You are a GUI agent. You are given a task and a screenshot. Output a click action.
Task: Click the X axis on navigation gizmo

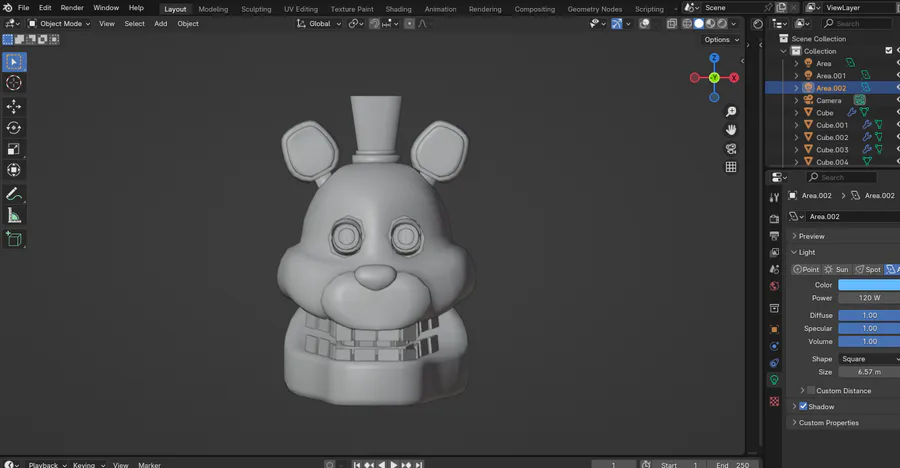pyautogui.click(x=734, y=78)
